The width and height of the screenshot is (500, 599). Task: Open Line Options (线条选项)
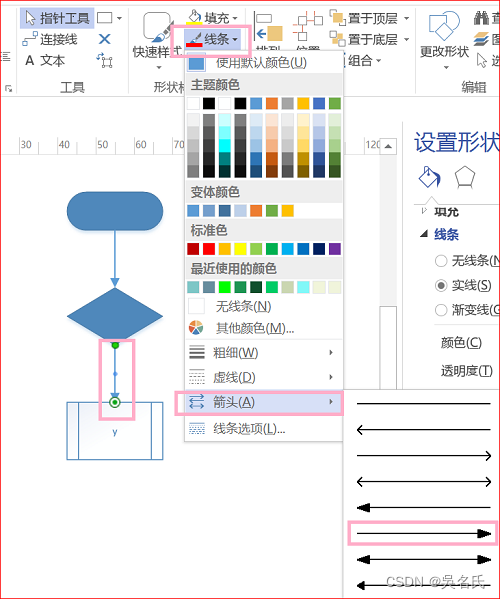pos(264,429)
